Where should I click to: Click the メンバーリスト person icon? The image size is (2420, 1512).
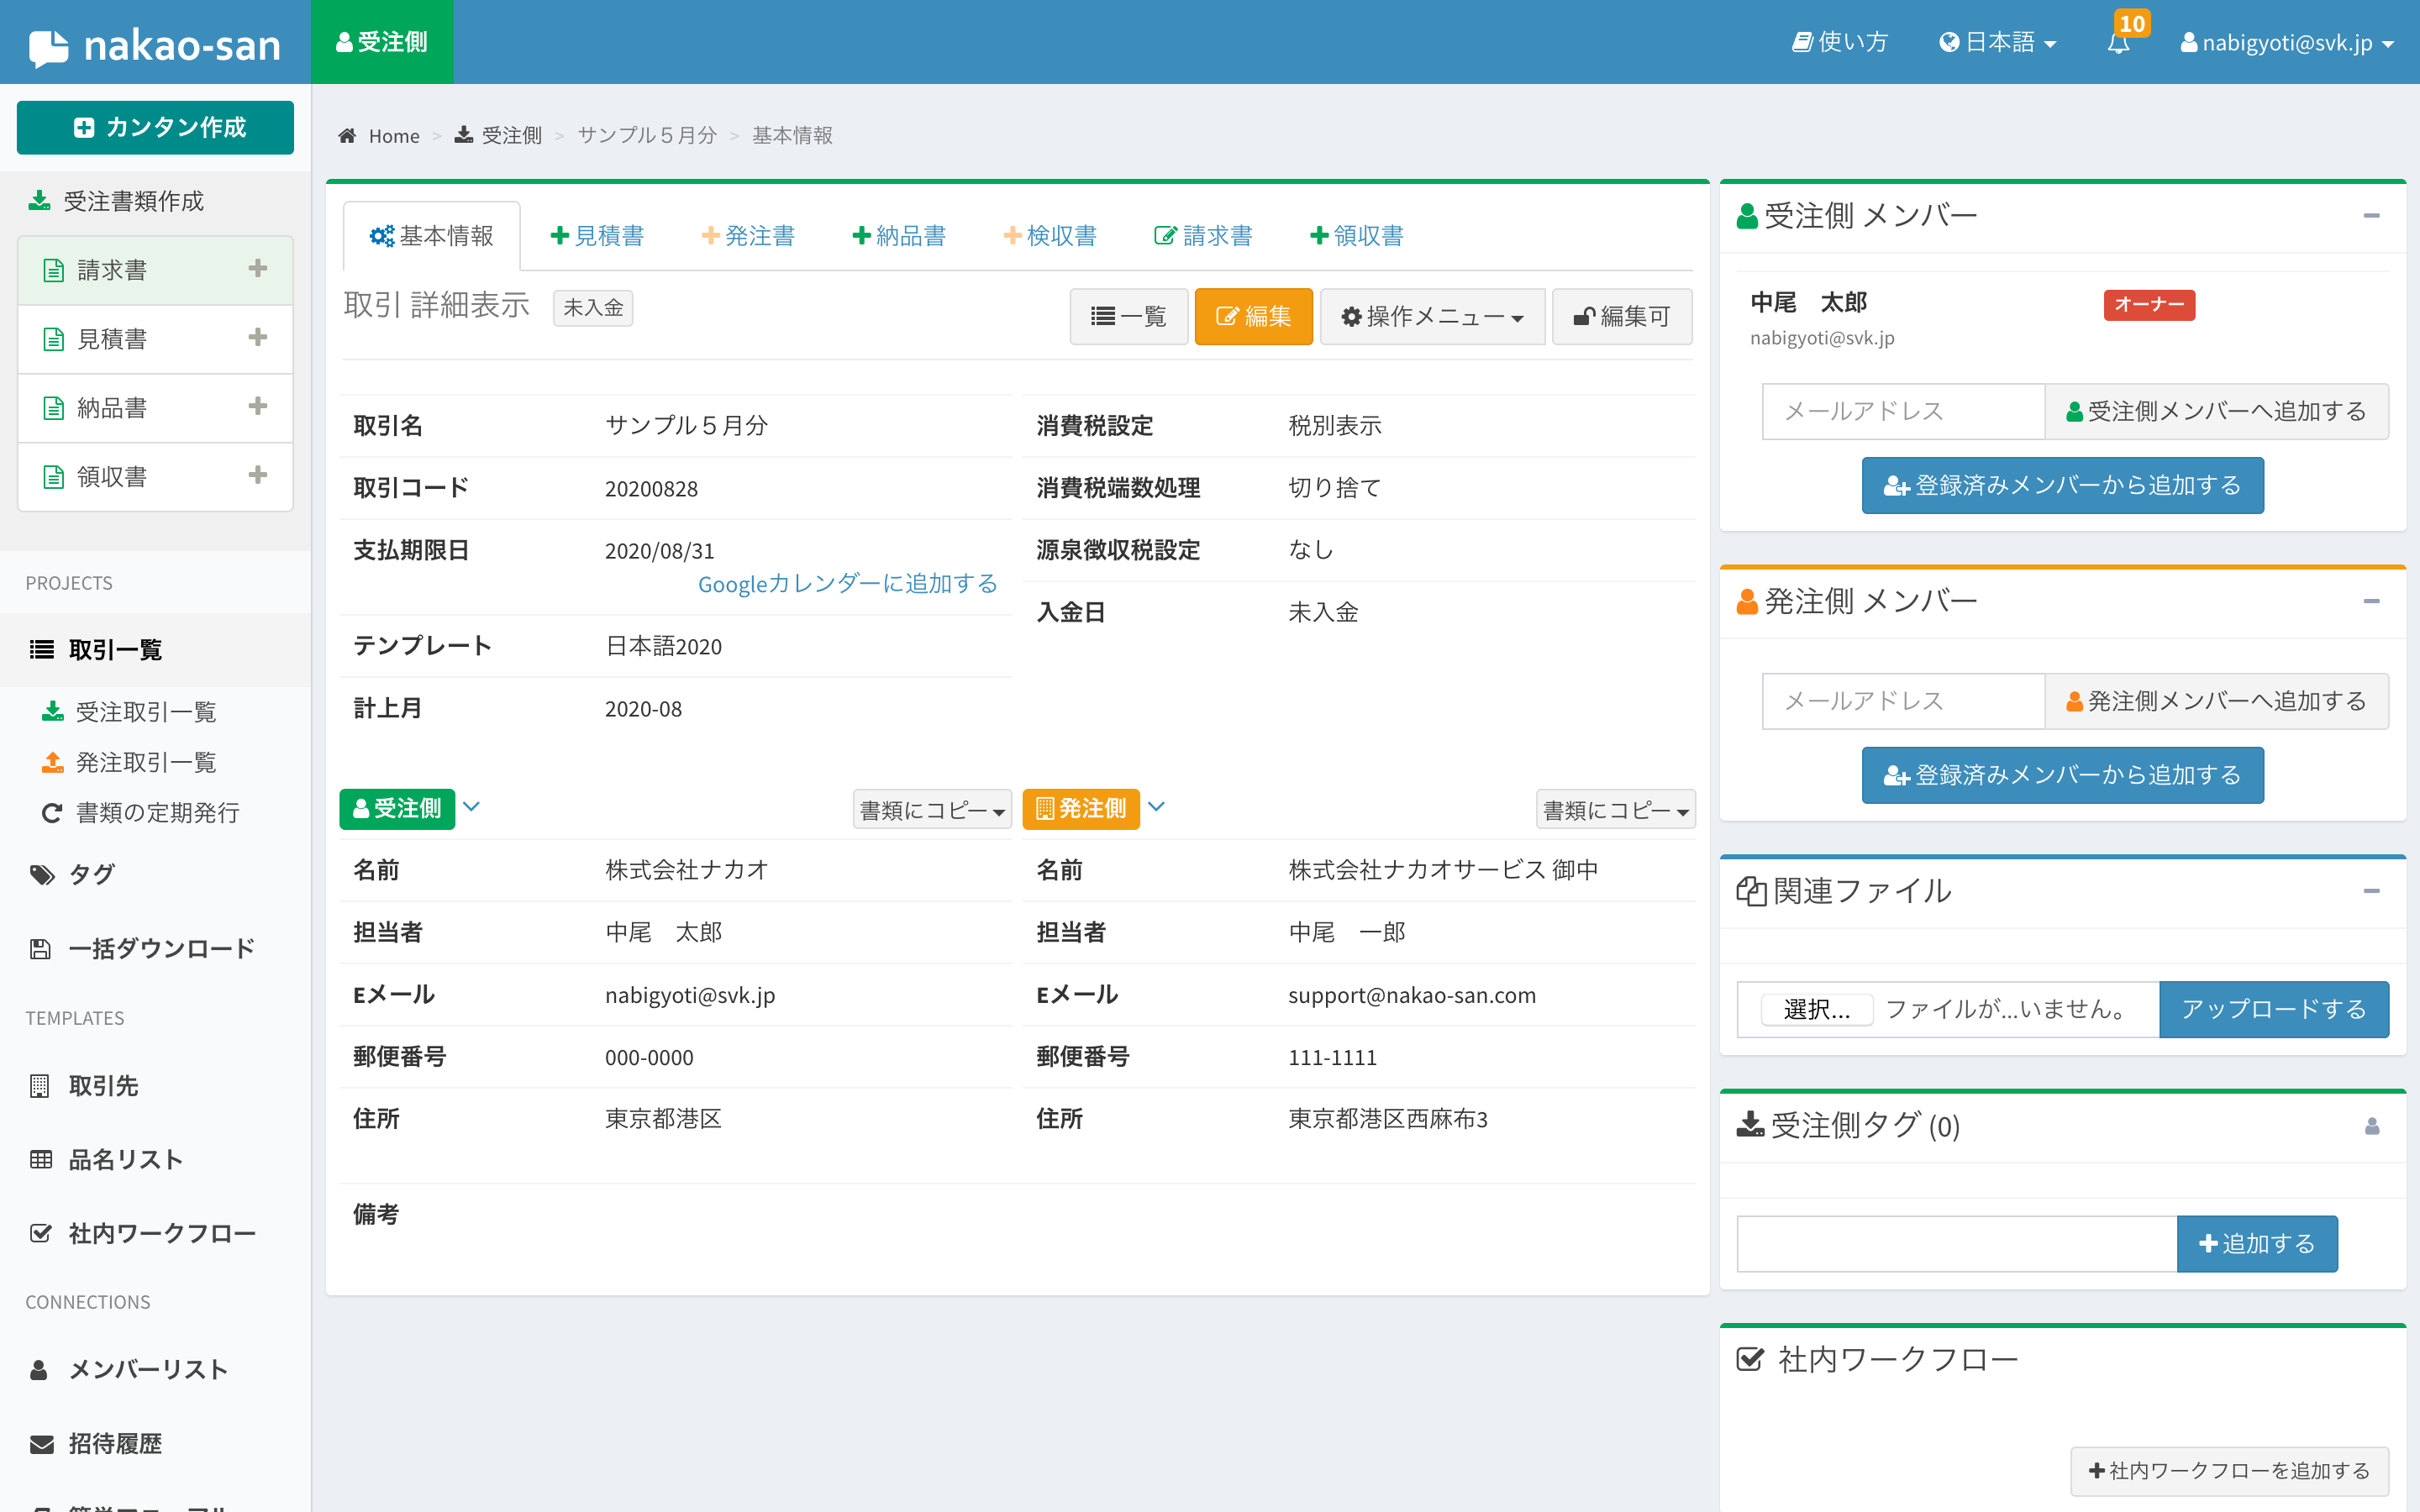click(x=39, y=1370)
